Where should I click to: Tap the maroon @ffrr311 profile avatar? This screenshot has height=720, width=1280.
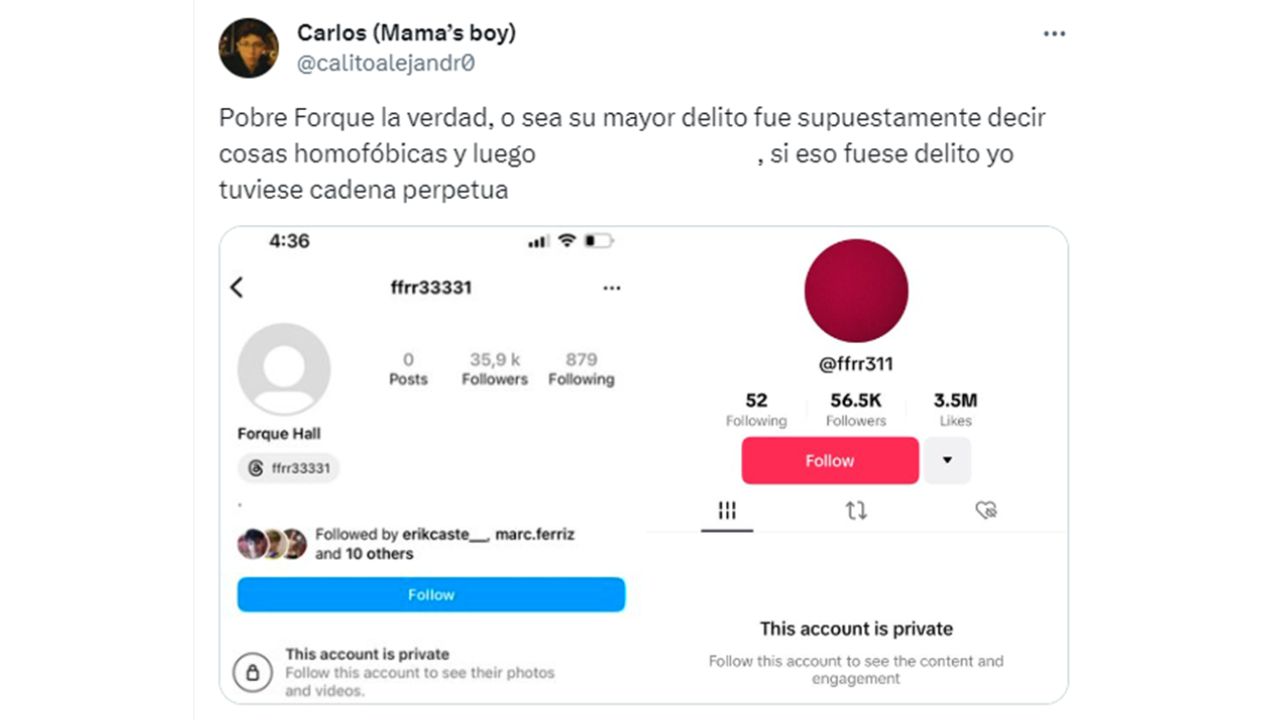(856, 290)
